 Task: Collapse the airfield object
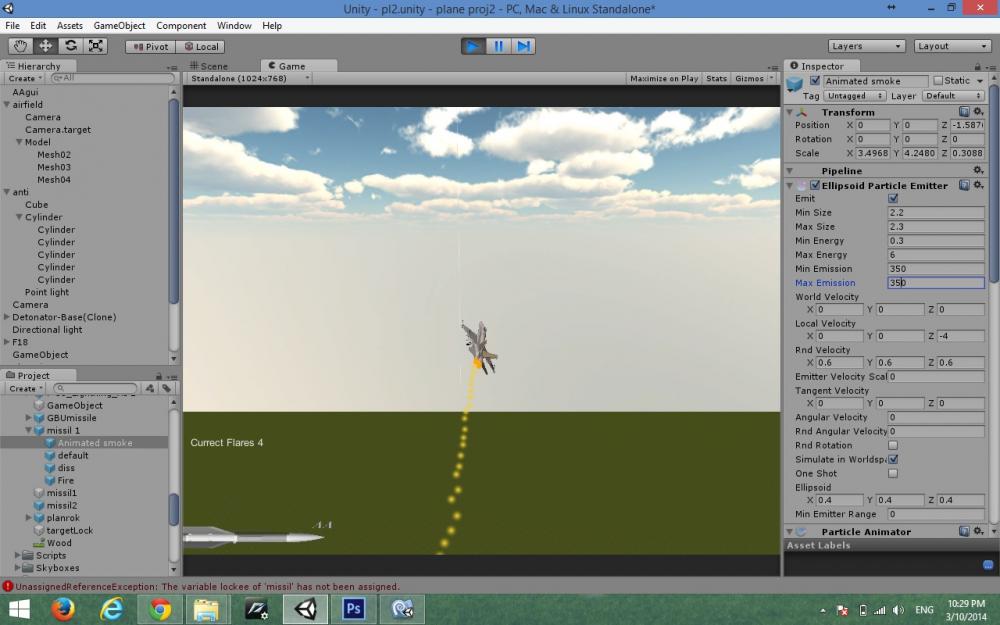click(7, 105)
